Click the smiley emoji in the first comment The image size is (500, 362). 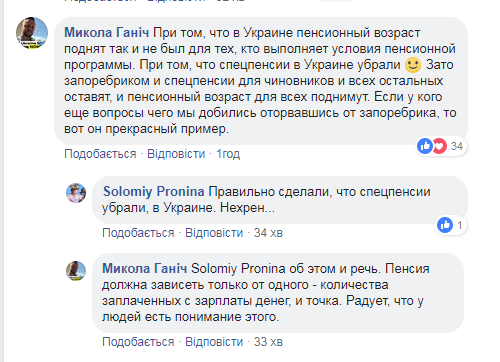pos(413,65)
